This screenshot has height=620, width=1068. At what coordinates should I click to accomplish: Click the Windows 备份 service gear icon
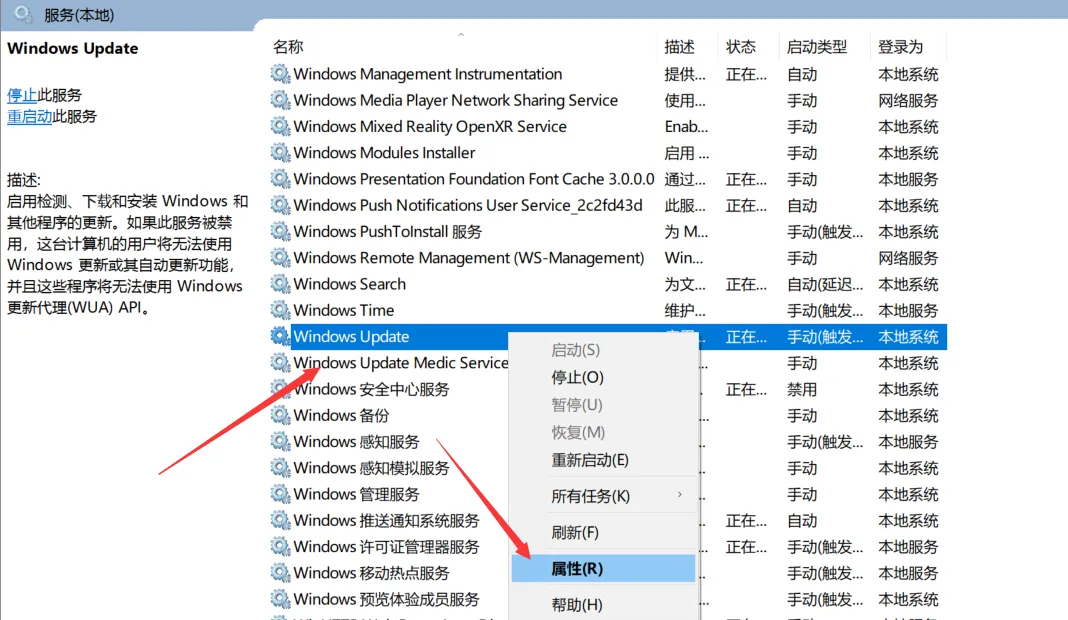[x=281, y=415]
